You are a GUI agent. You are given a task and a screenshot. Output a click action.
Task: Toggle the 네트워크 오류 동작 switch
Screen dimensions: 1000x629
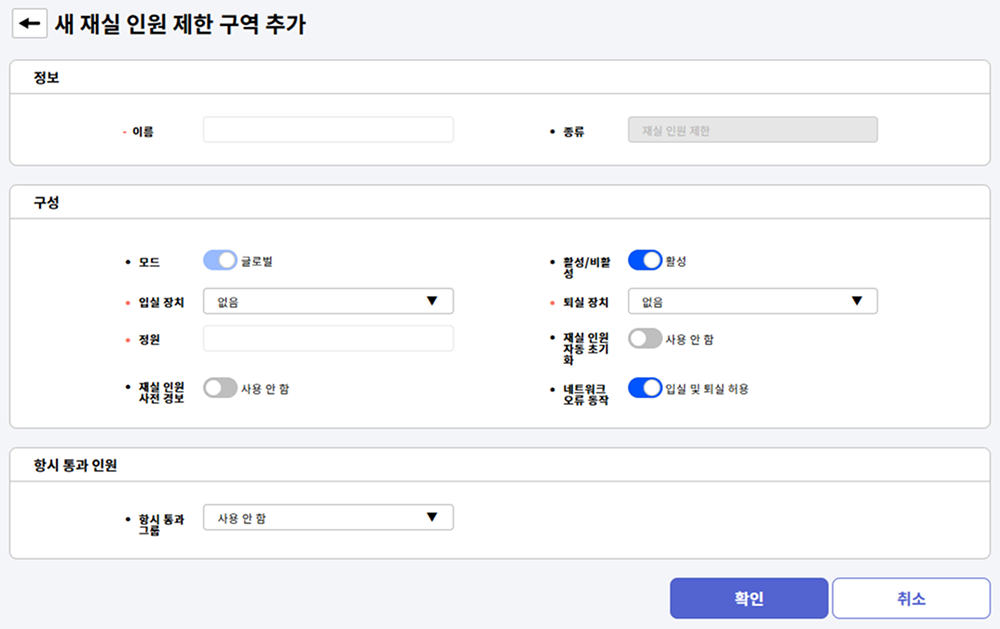(x=645, y=388)
